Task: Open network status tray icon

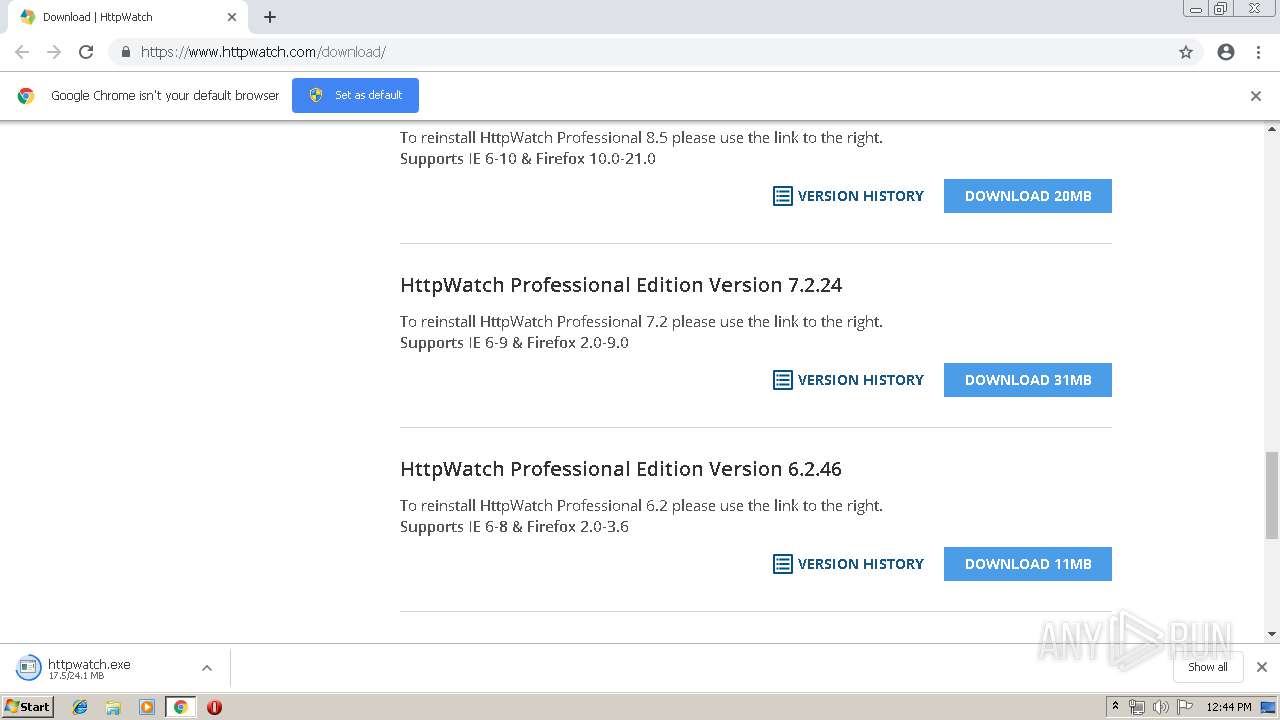Action: (1137, 707)
